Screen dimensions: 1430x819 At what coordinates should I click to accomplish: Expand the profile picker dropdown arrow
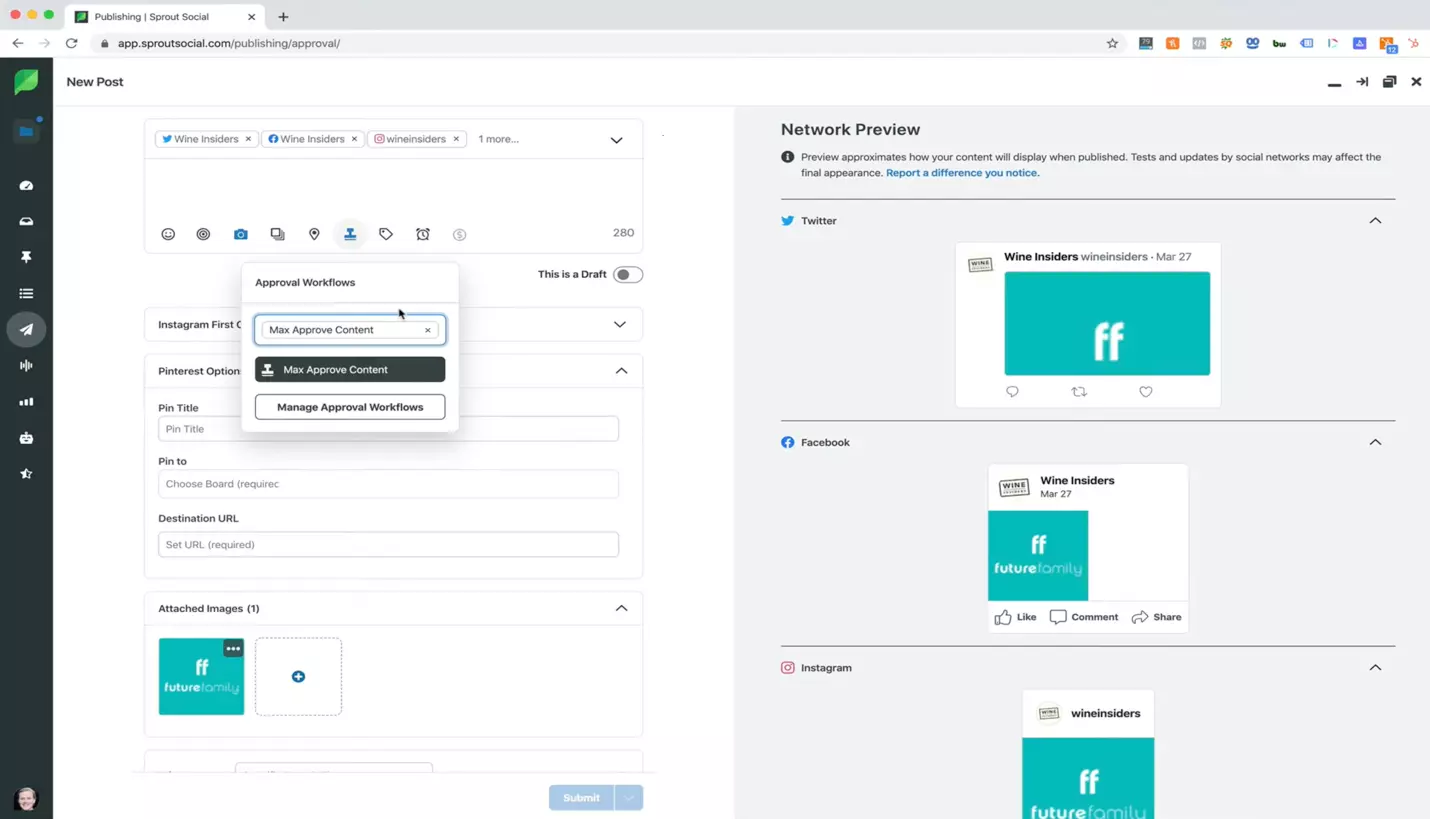click(x=616, y=140)
